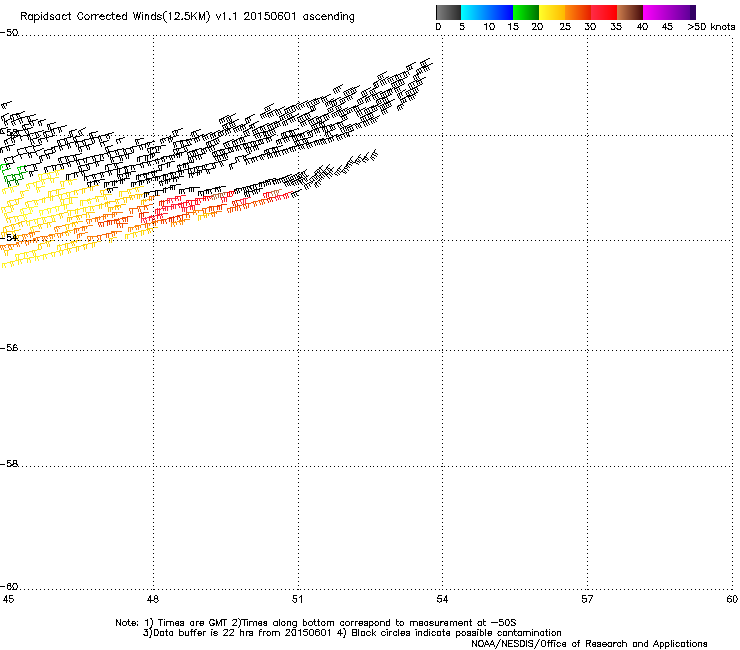Viewport: 740px width, 650px height.
Task: Click note 'Black circles indicate possible contamination'
Action: [456, 633]
